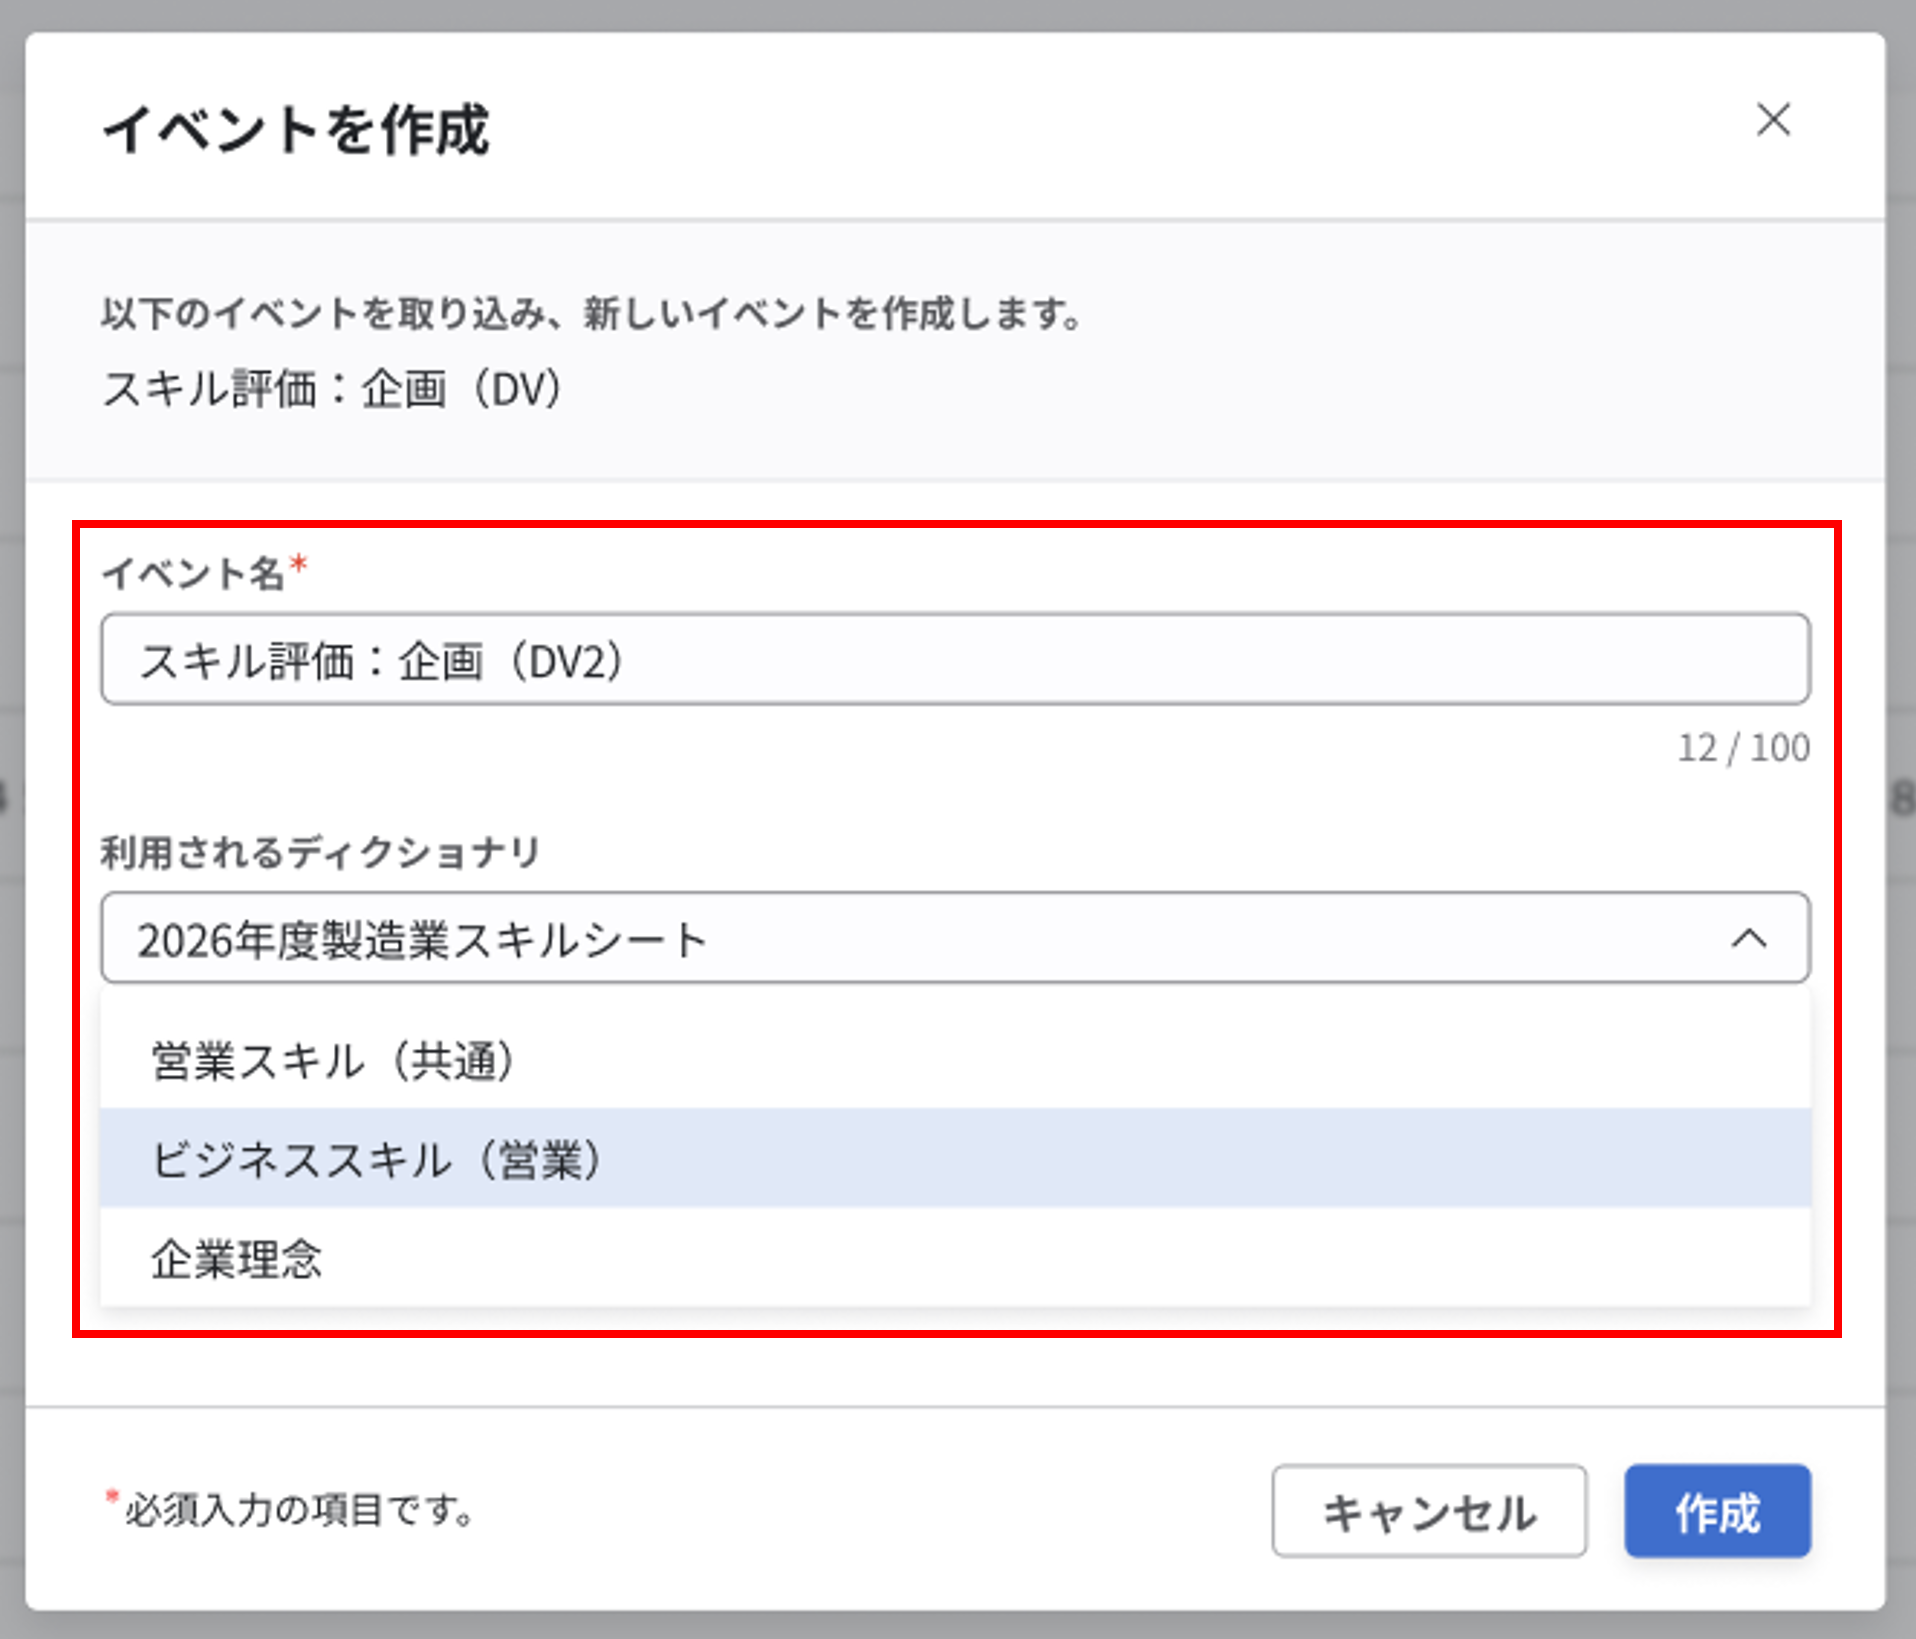Click the イベントを作成 dialog title
Screen dimensions: 1916x1639
[x=296, y=130]
